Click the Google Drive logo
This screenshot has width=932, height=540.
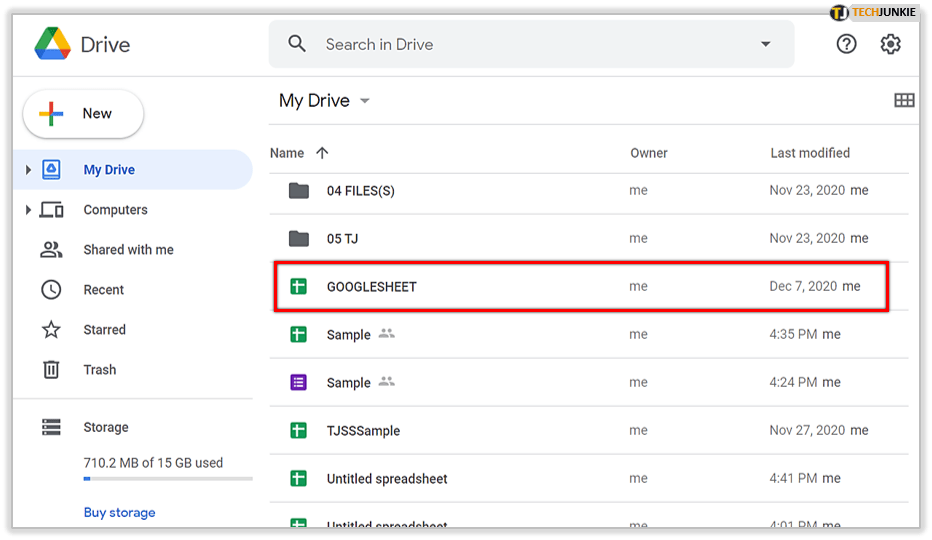click(x=52, y=45)
